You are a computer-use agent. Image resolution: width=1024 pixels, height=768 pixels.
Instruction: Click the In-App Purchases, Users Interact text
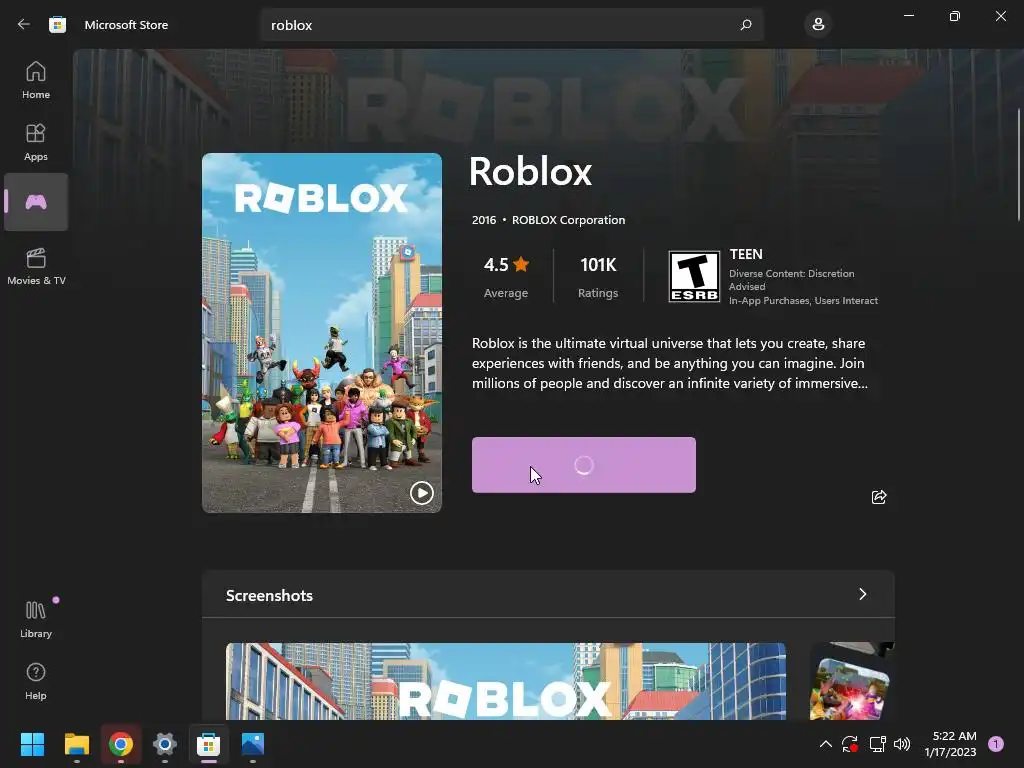(x=803, y=301)
